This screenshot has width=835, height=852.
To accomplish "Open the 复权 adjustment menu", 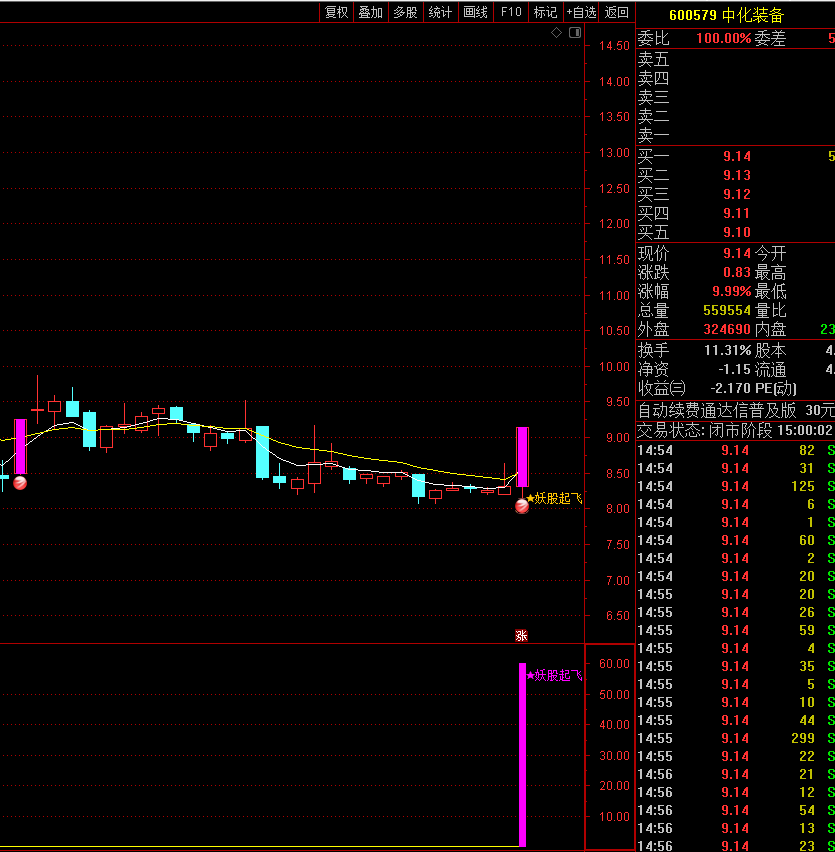I will pyautogui.click(x=336, y=12).
